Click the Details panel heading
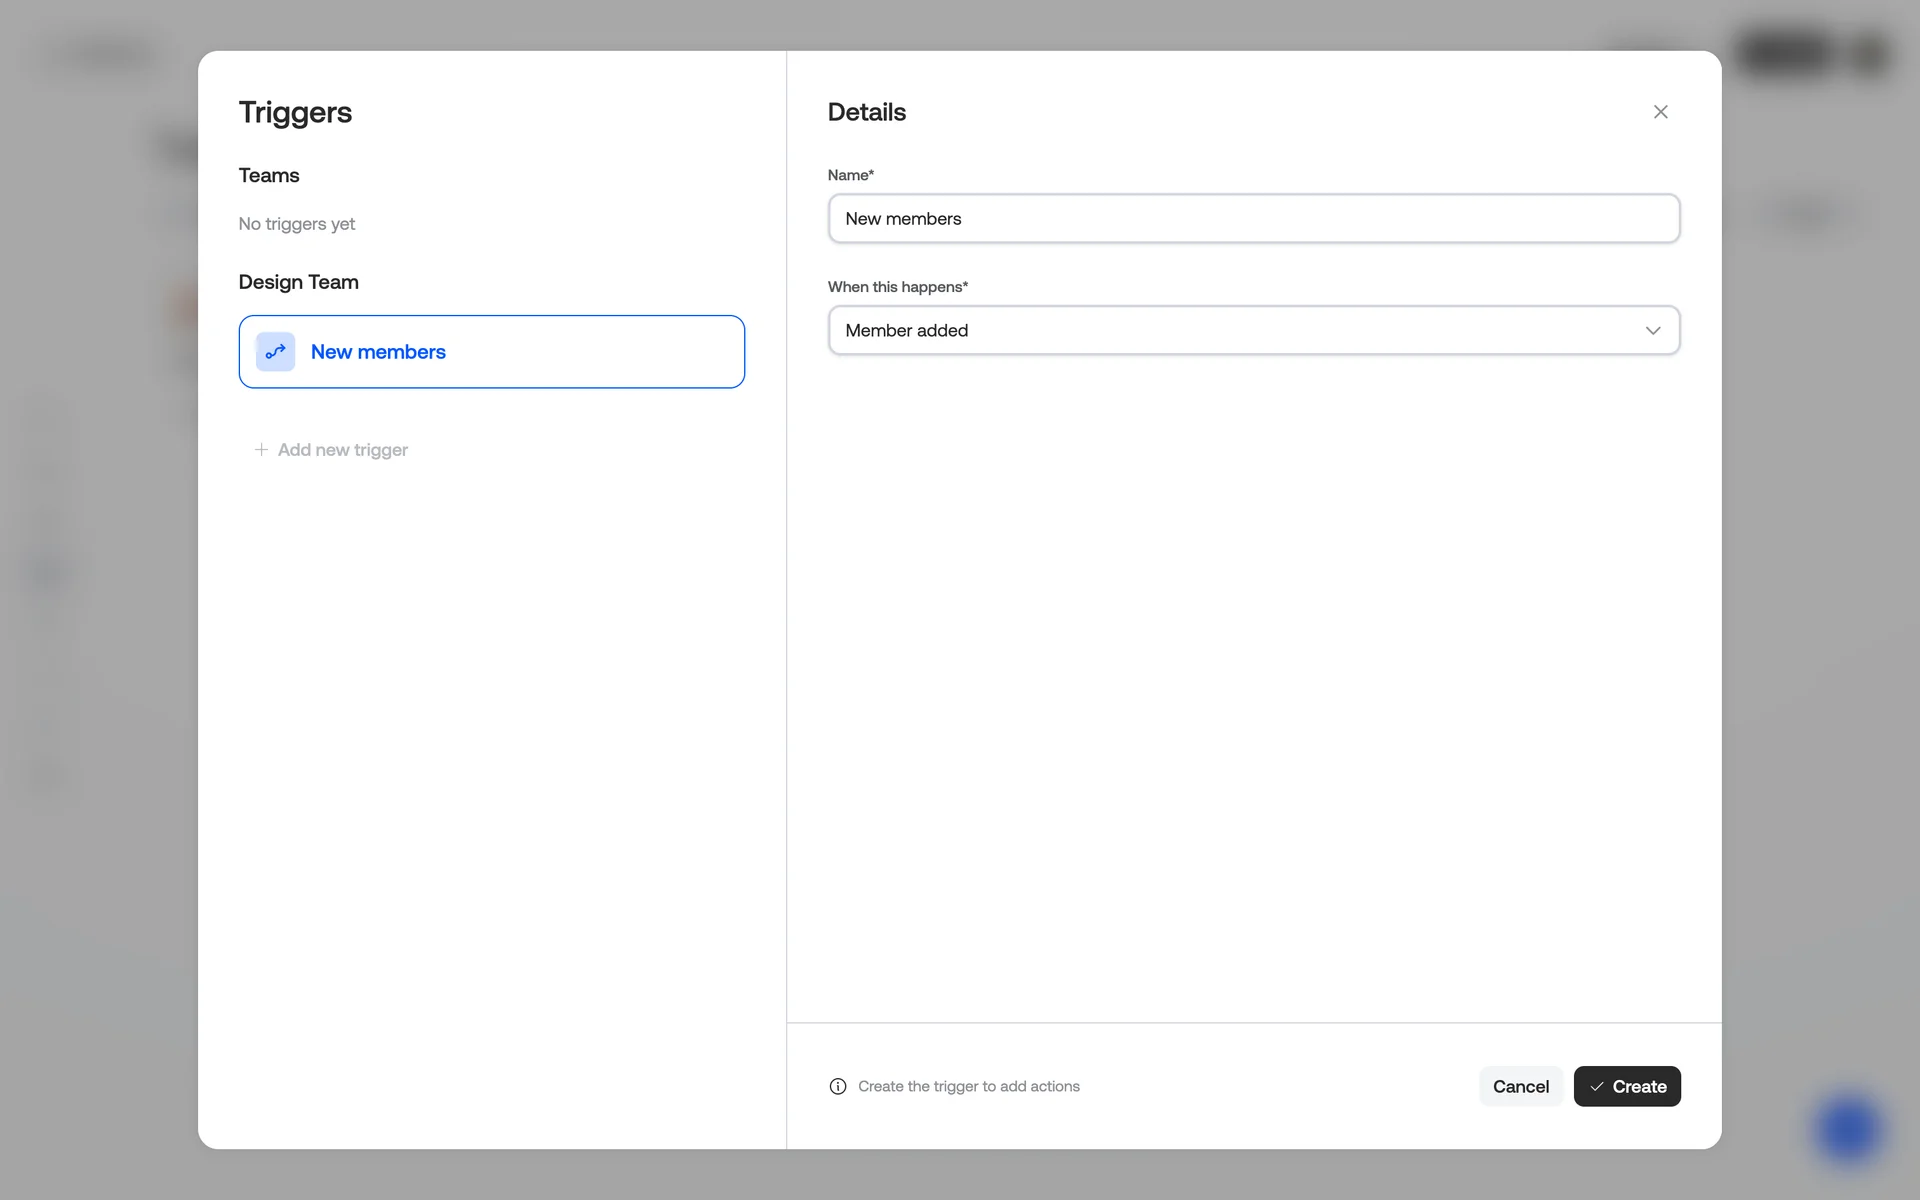This screenshot has height=1200, width=1920. [866, 112]
